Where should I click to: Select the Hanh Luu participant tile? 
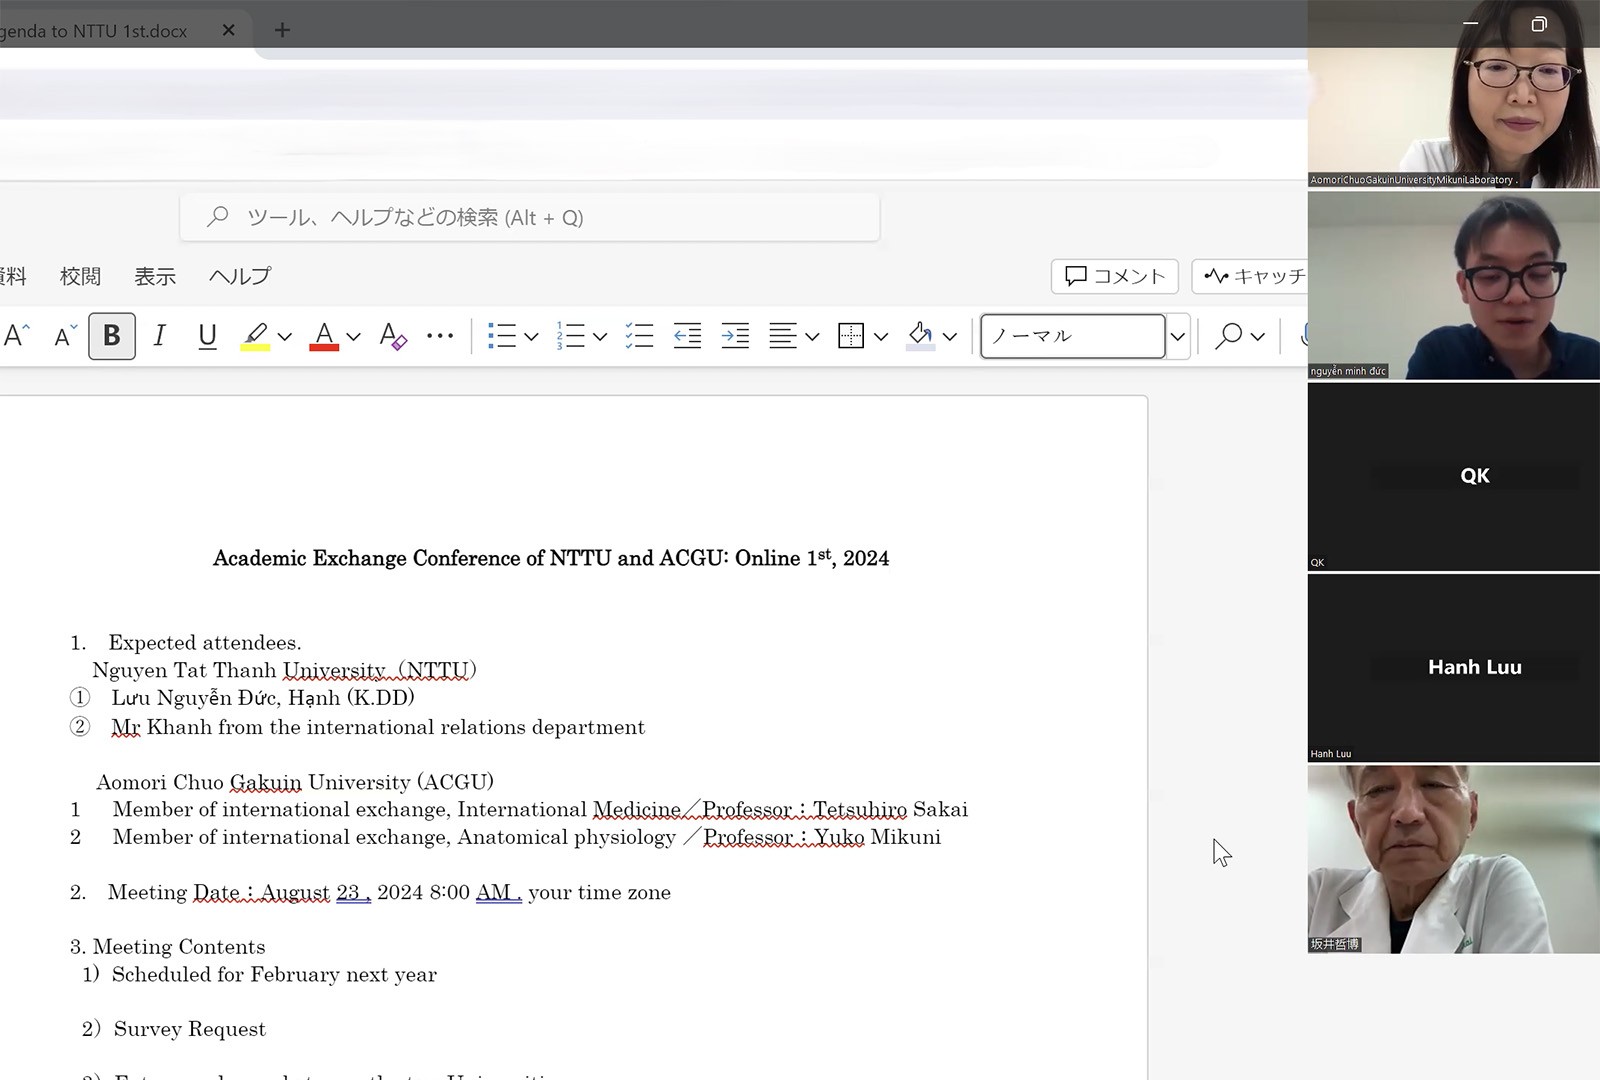1454,667
